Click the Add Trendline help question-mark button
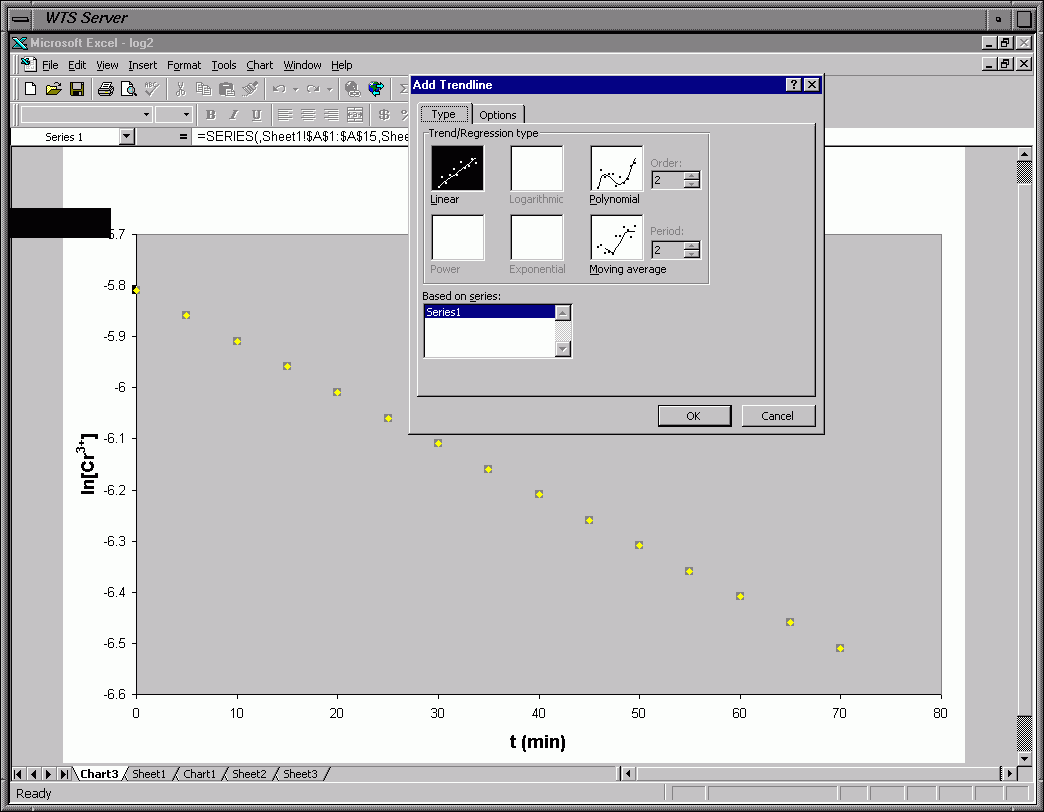Image resolution: width=1044 pixels, height=812 pixels. click(794, 85)
